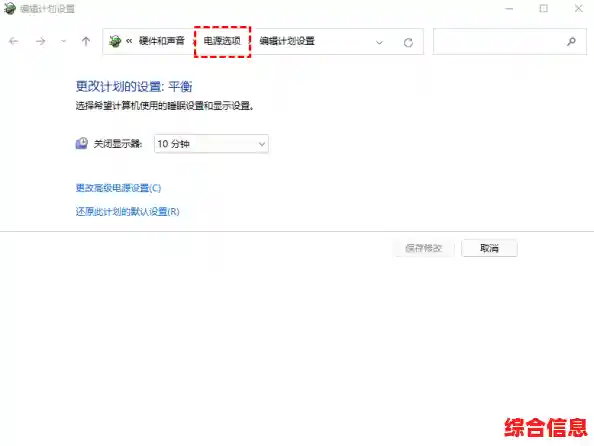Click the search magnifier icon
Viewport: 594px width, 446px height.
(x=571, y=41)
